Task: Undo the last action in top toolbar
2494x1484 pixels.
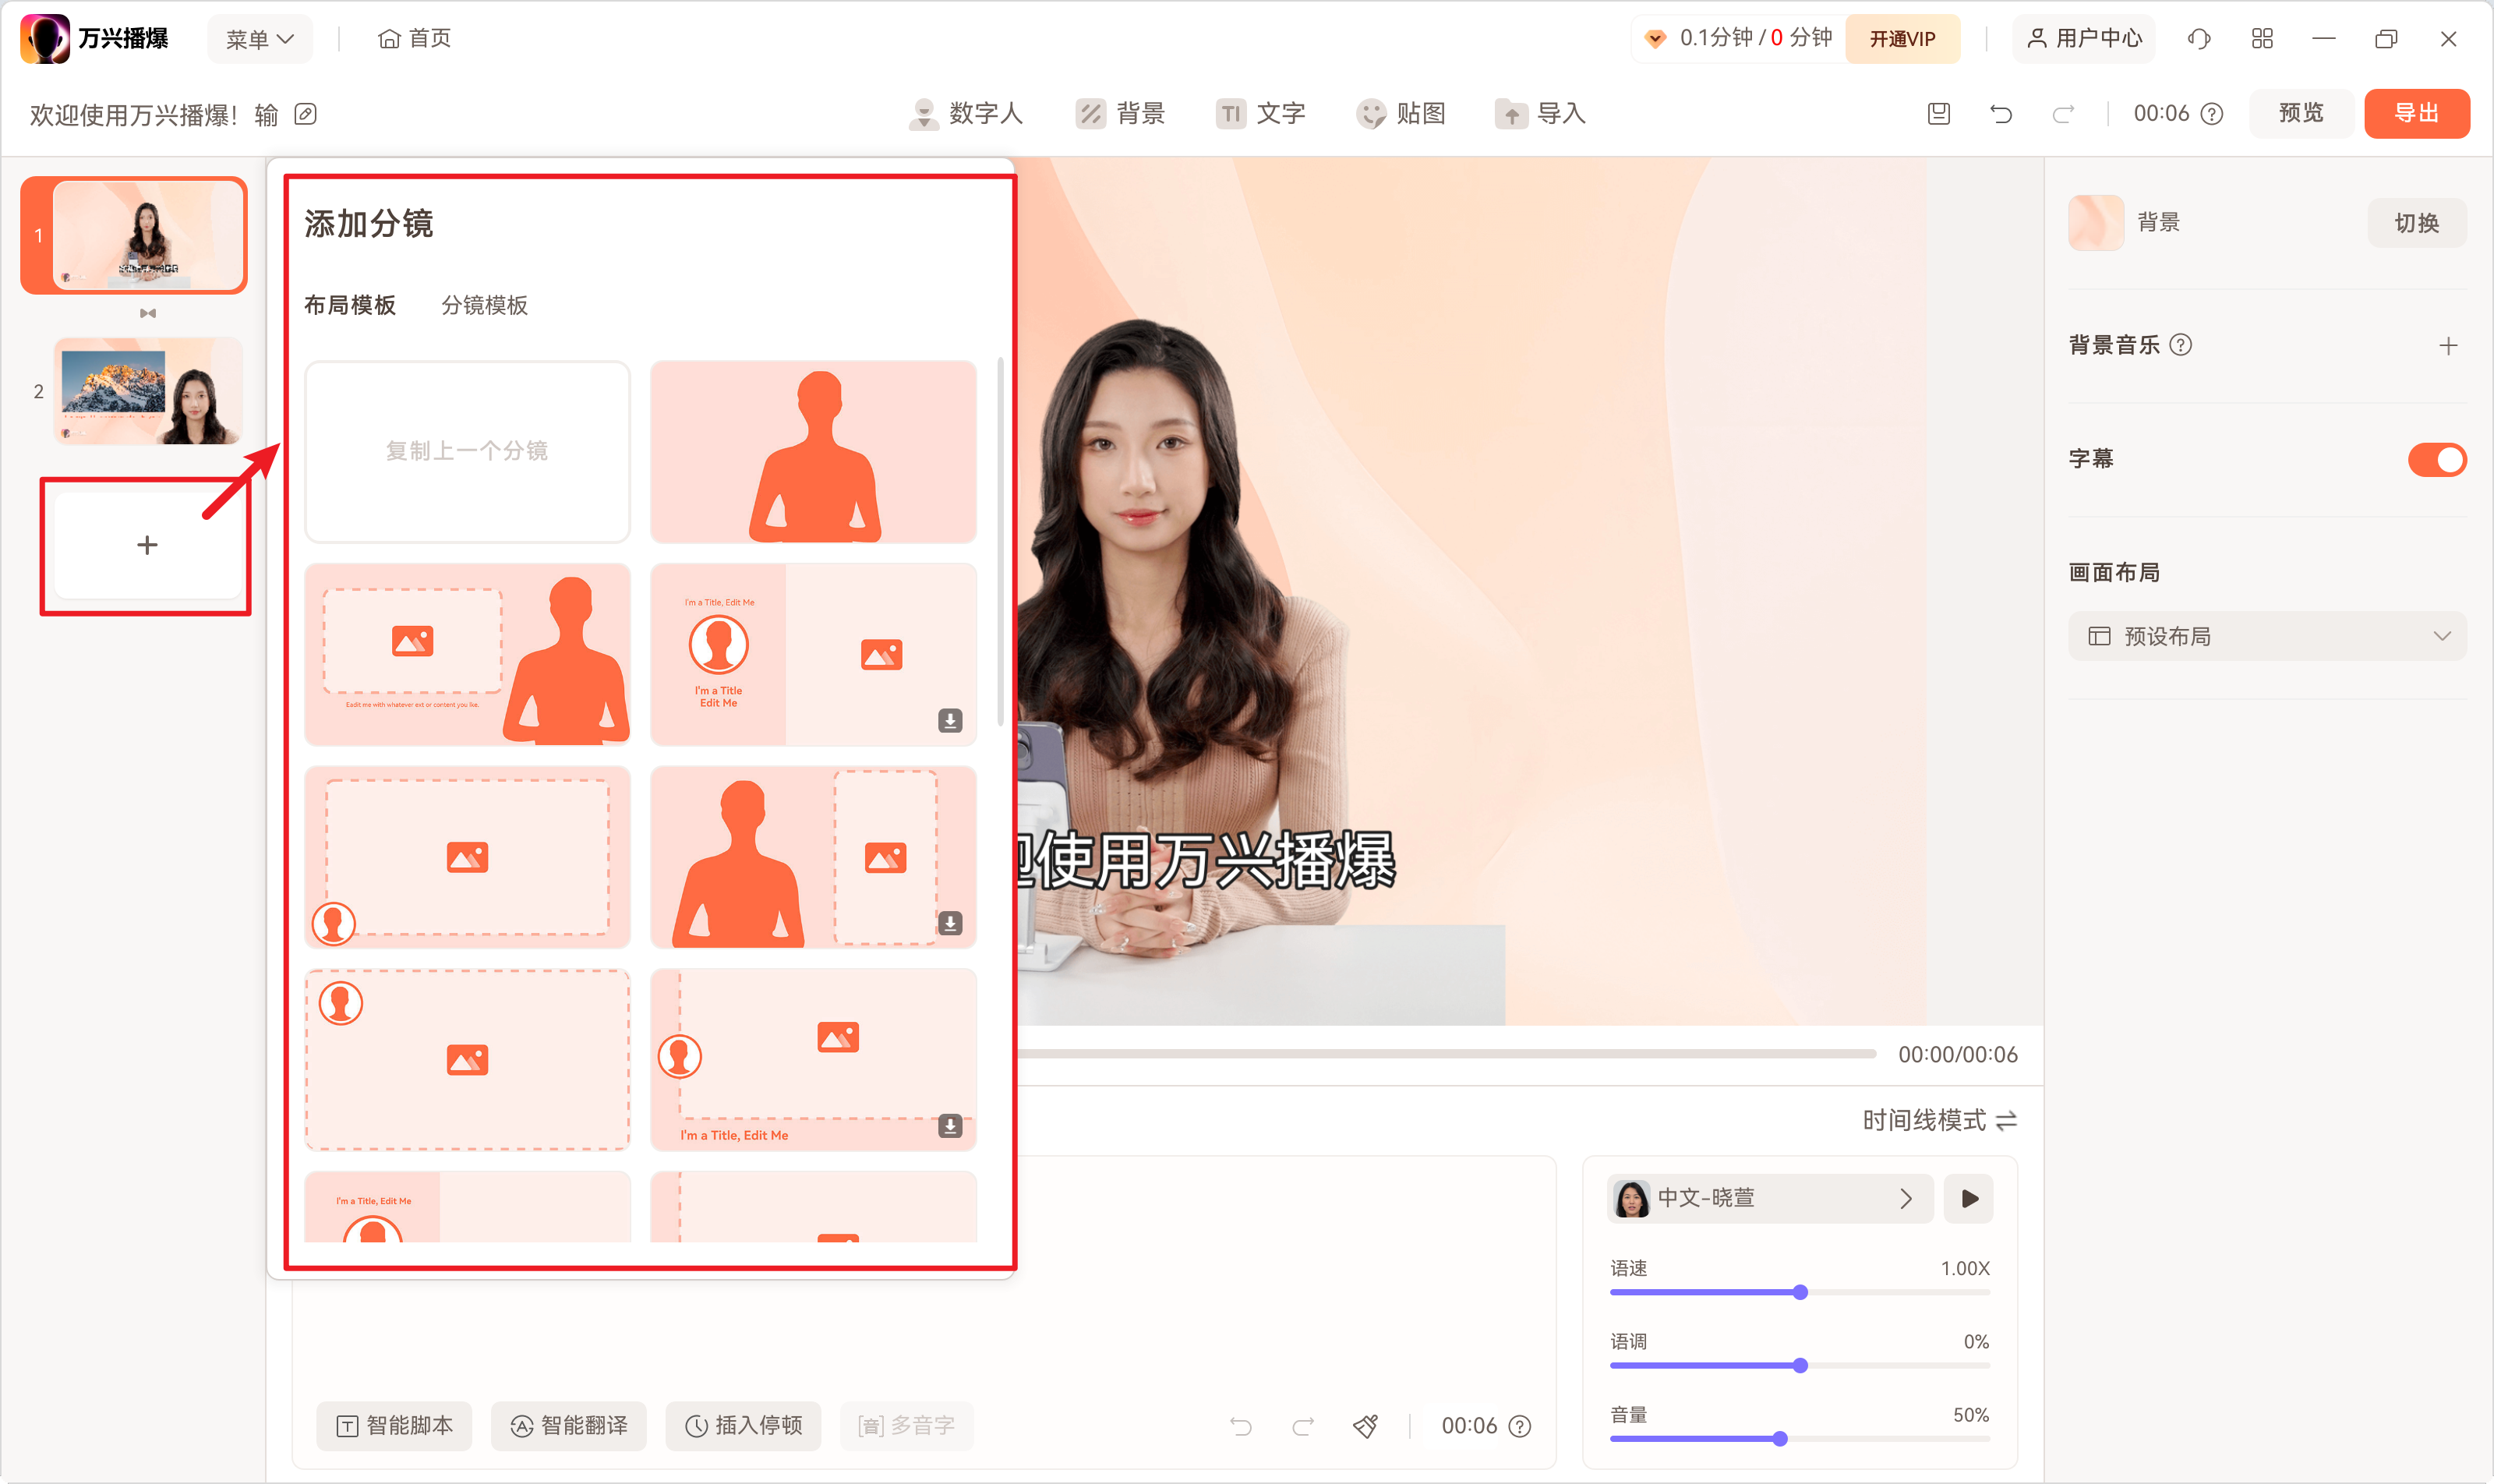Action: click(2001, 114)
